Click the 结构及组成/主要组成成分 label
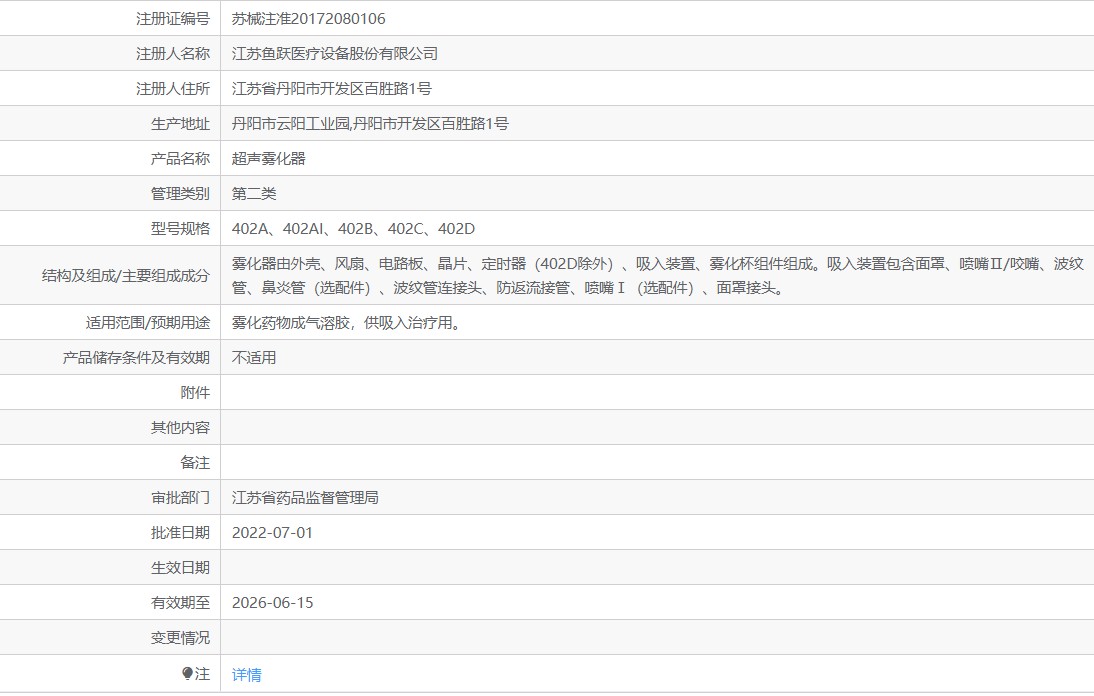The image size is (1094, 696). point(126,275)
